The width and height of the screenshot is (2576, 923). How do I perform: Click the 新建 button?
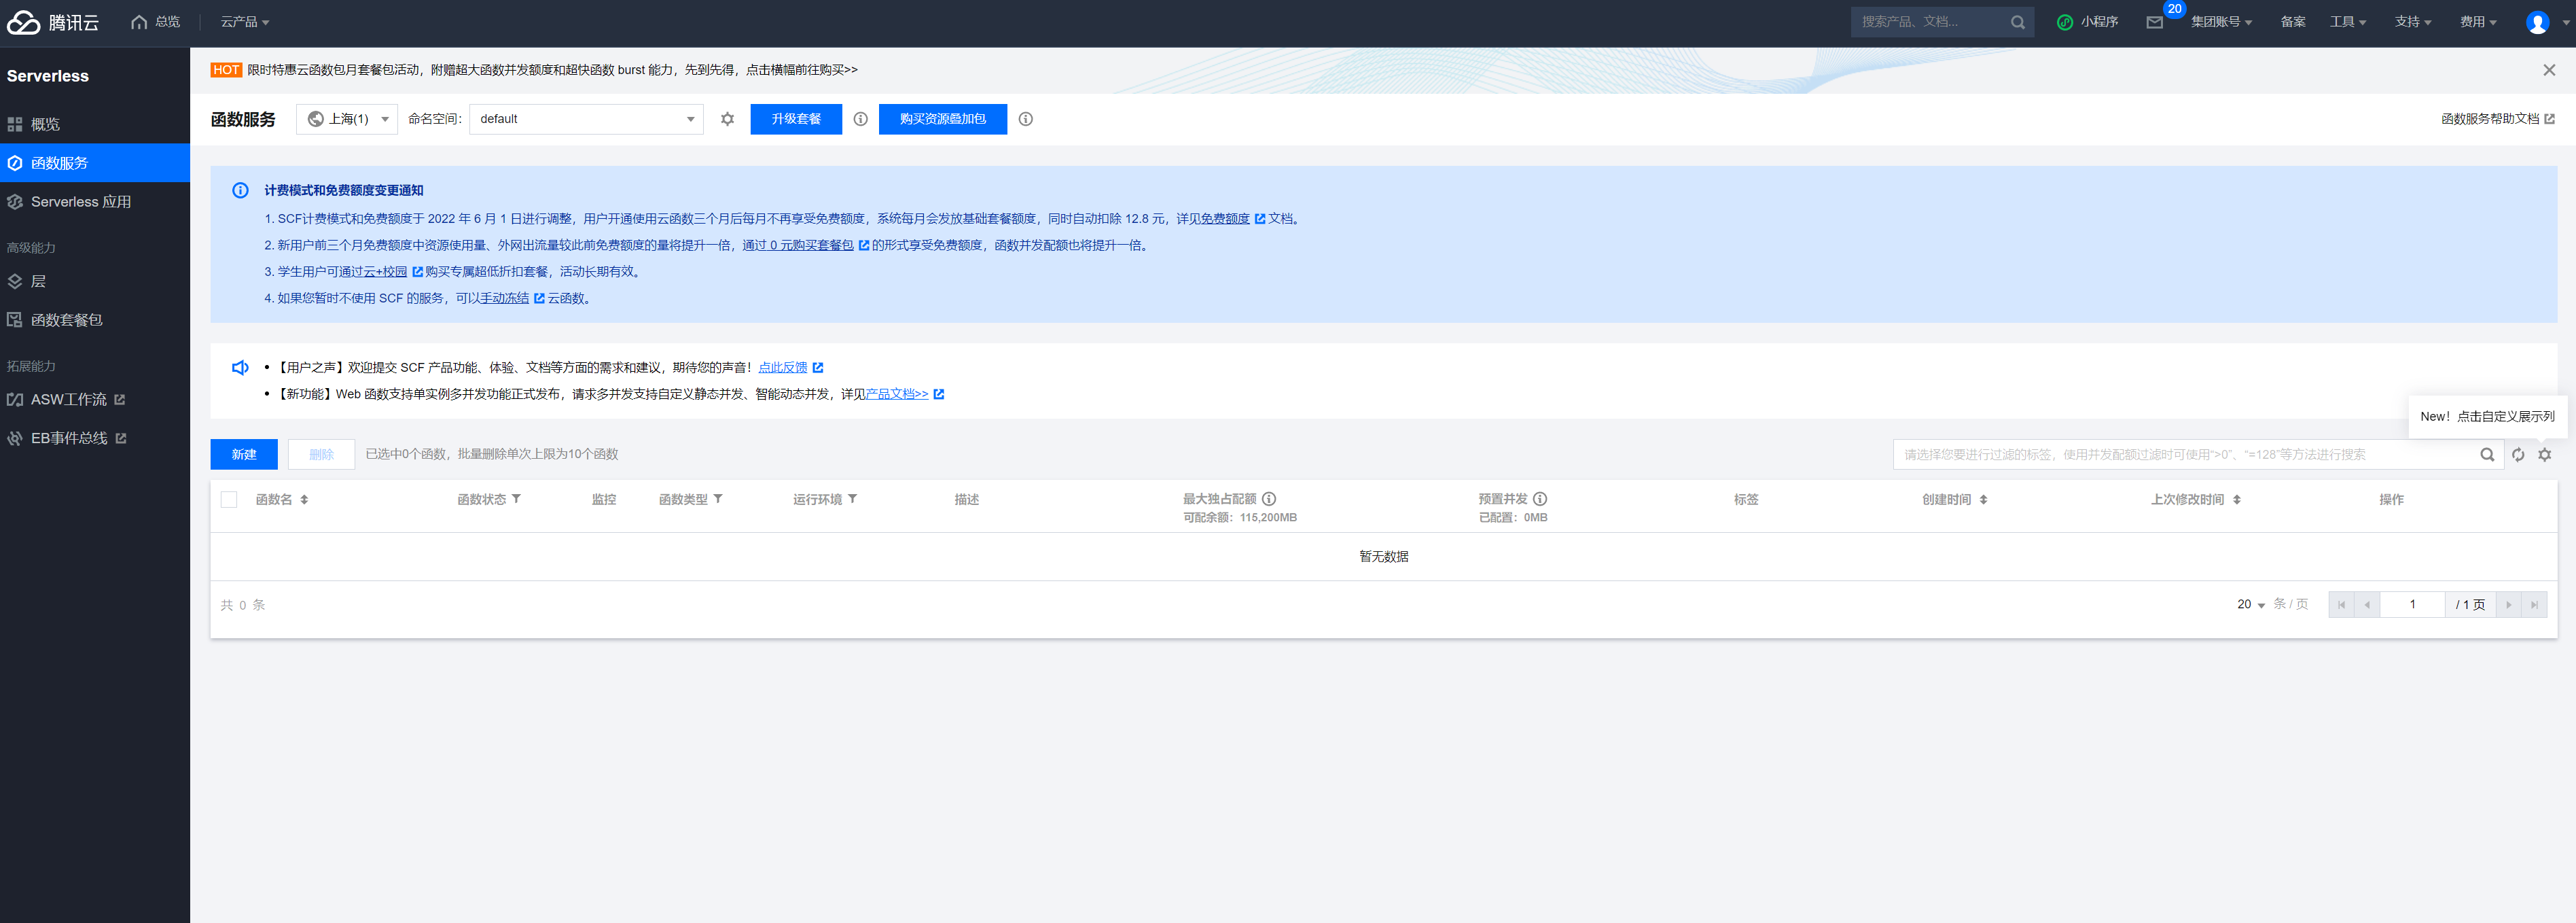[x=244, y=455]
